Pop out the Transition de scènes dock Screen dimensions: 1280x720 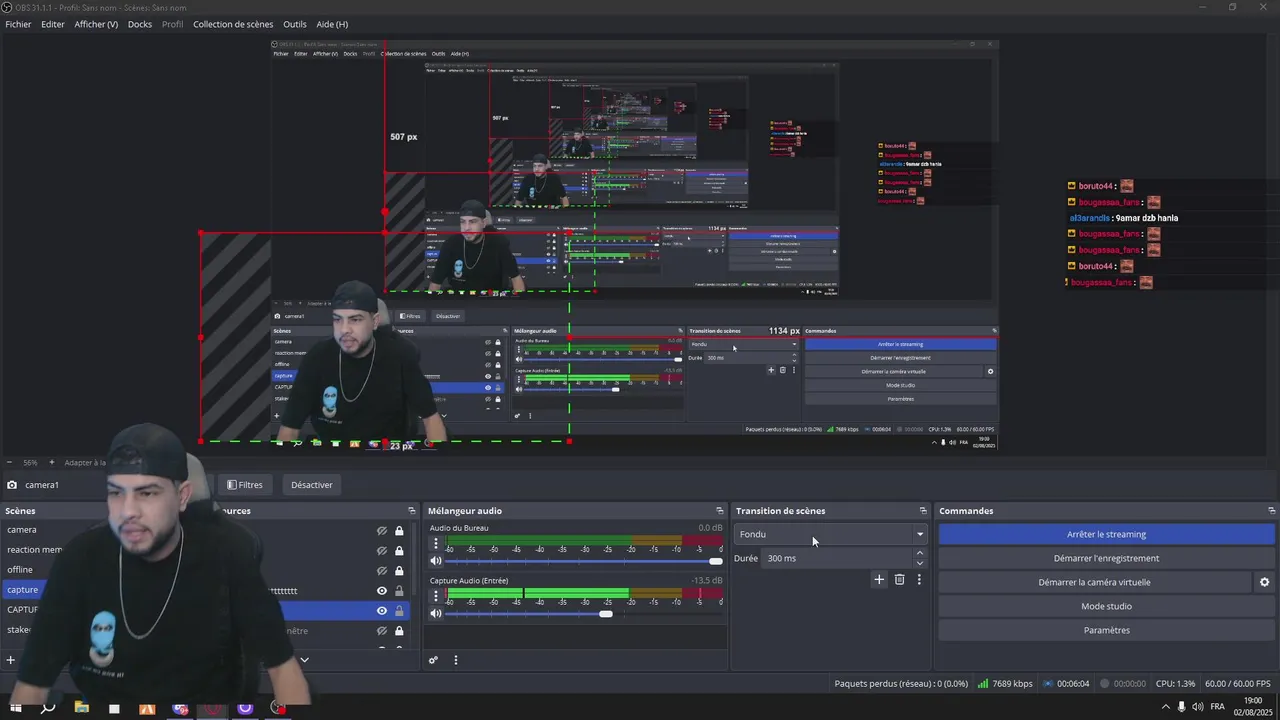925,511
